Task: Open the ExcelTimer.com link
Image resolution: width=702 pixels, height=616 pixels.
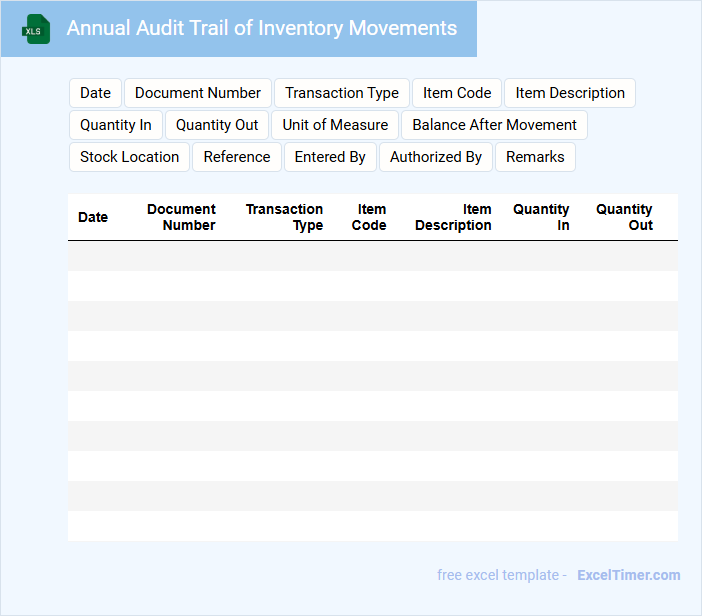Action: pos(628,575)
